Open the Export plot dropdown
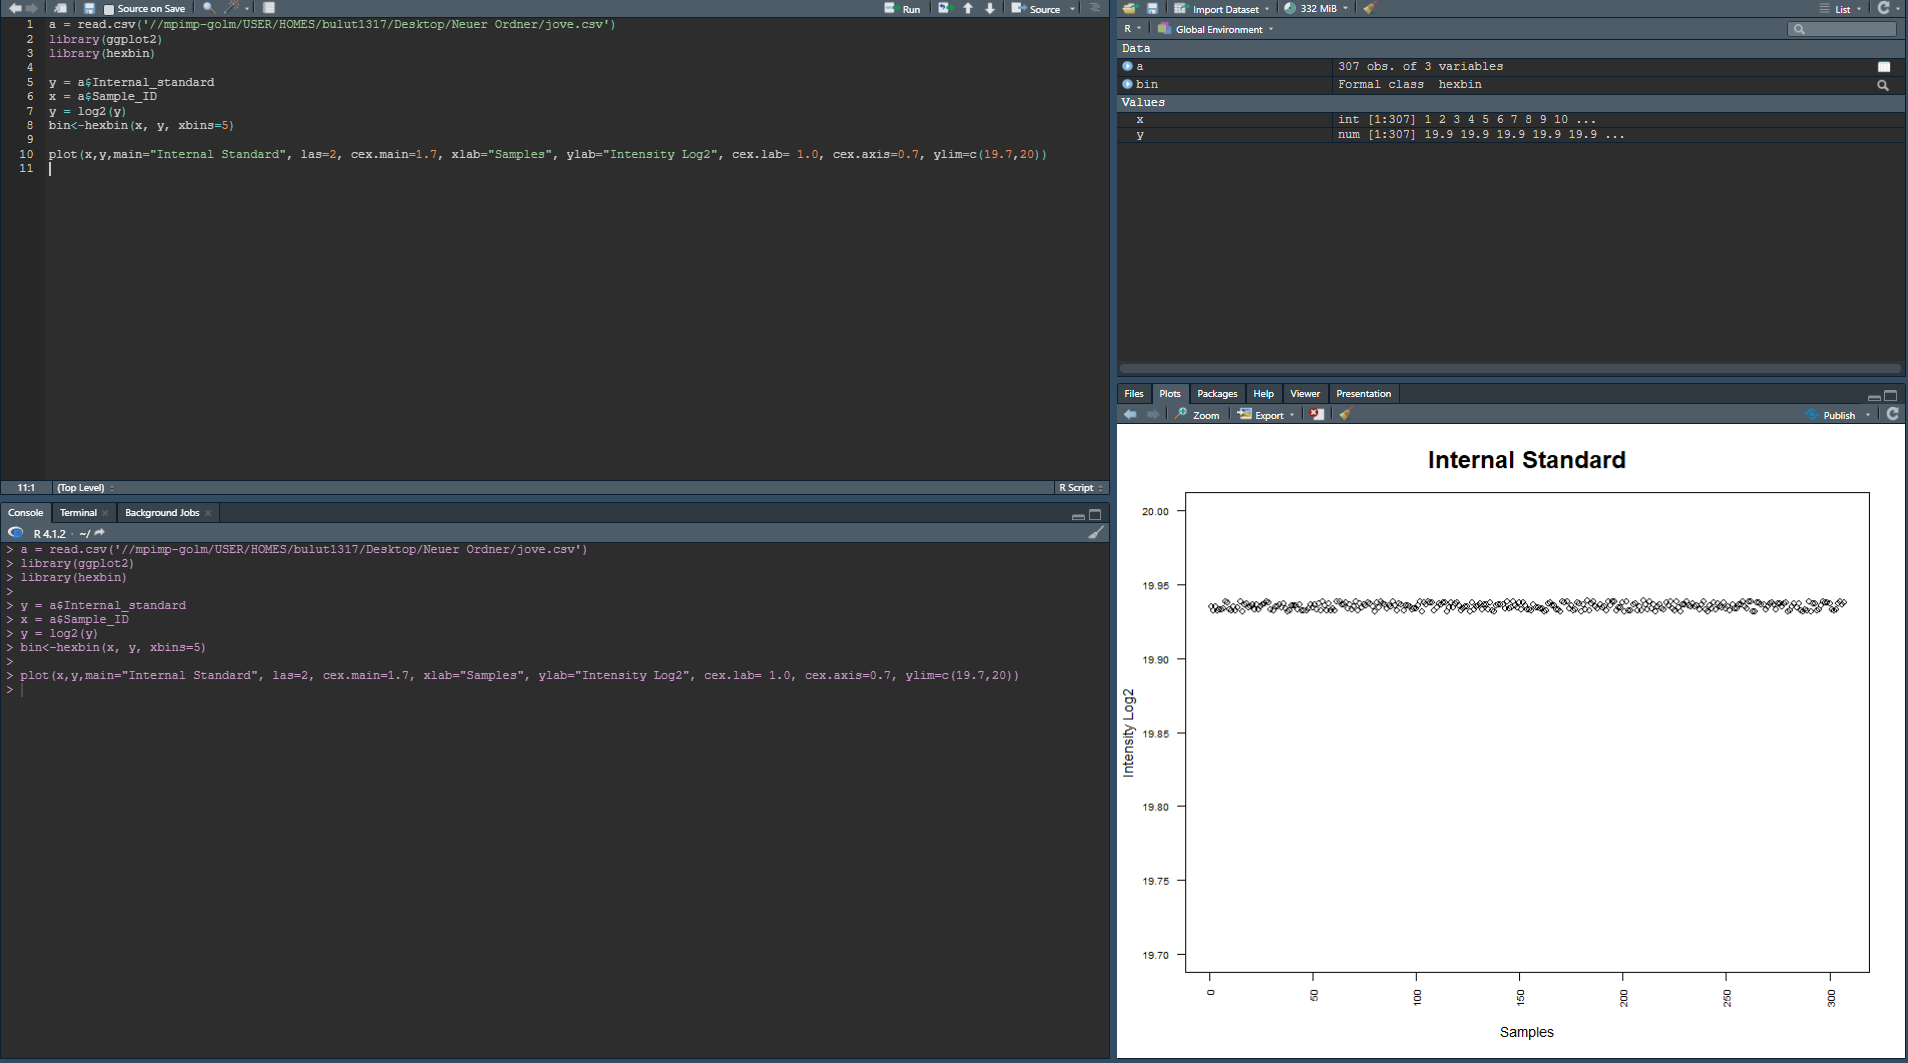Screen dimensions: 1908x1063 coord(1267,415)
